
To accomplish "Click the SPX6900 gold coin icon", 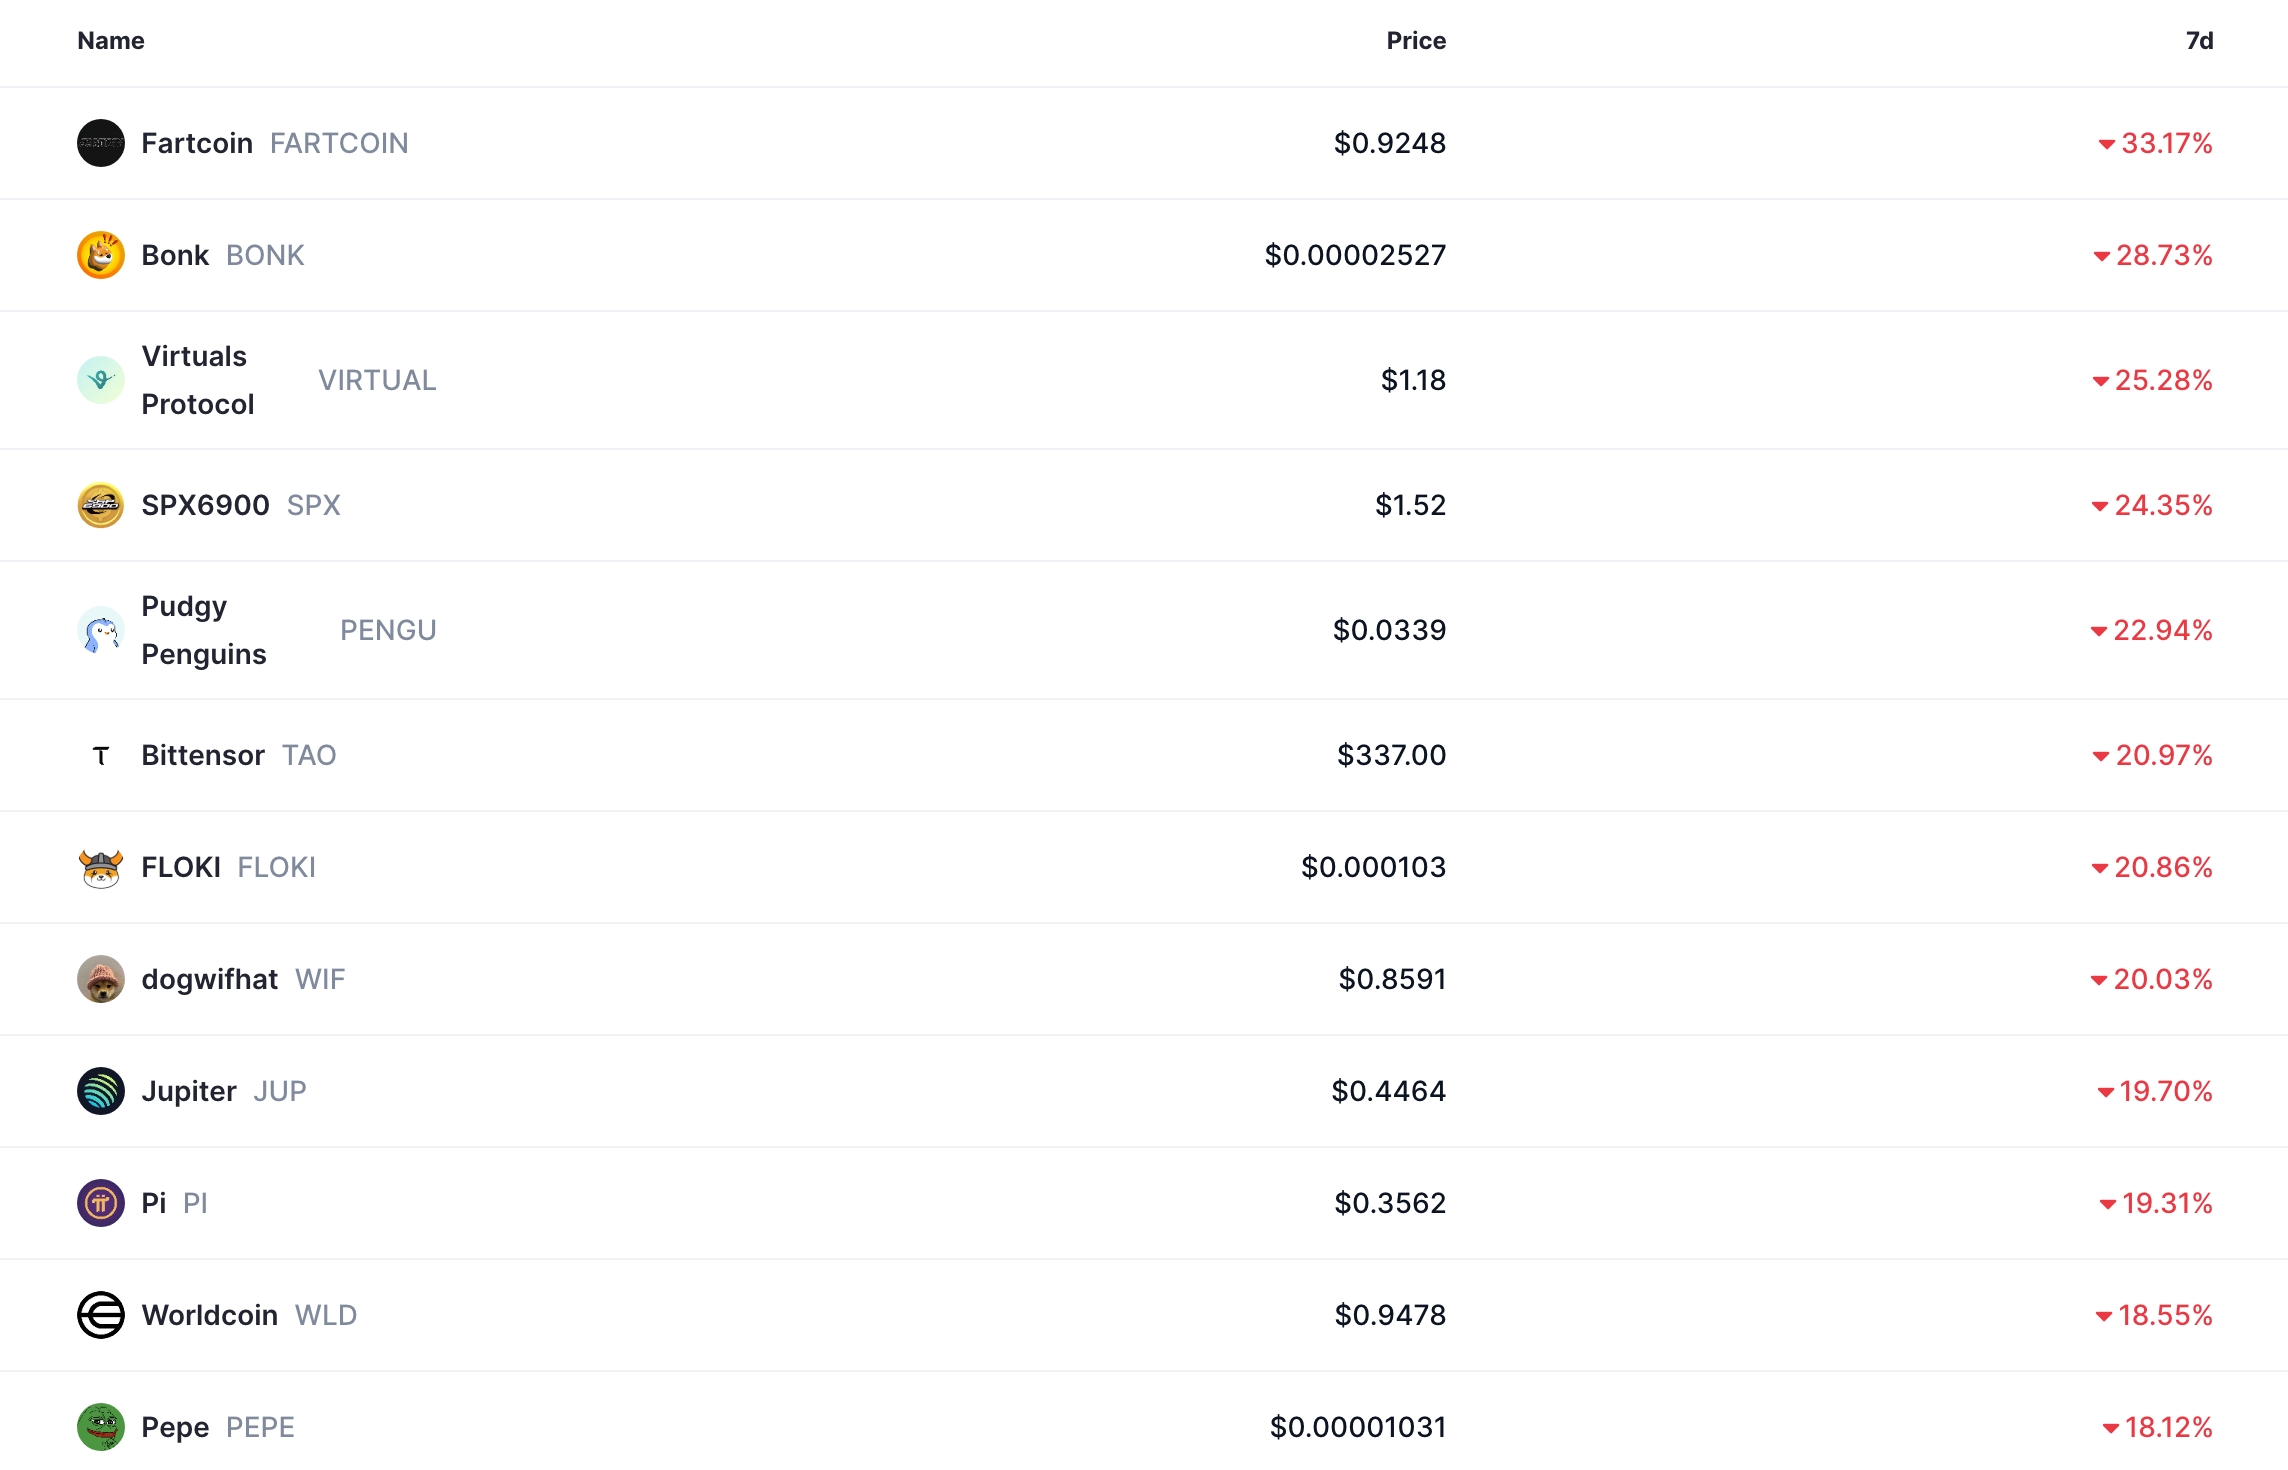I will point(101,505).
